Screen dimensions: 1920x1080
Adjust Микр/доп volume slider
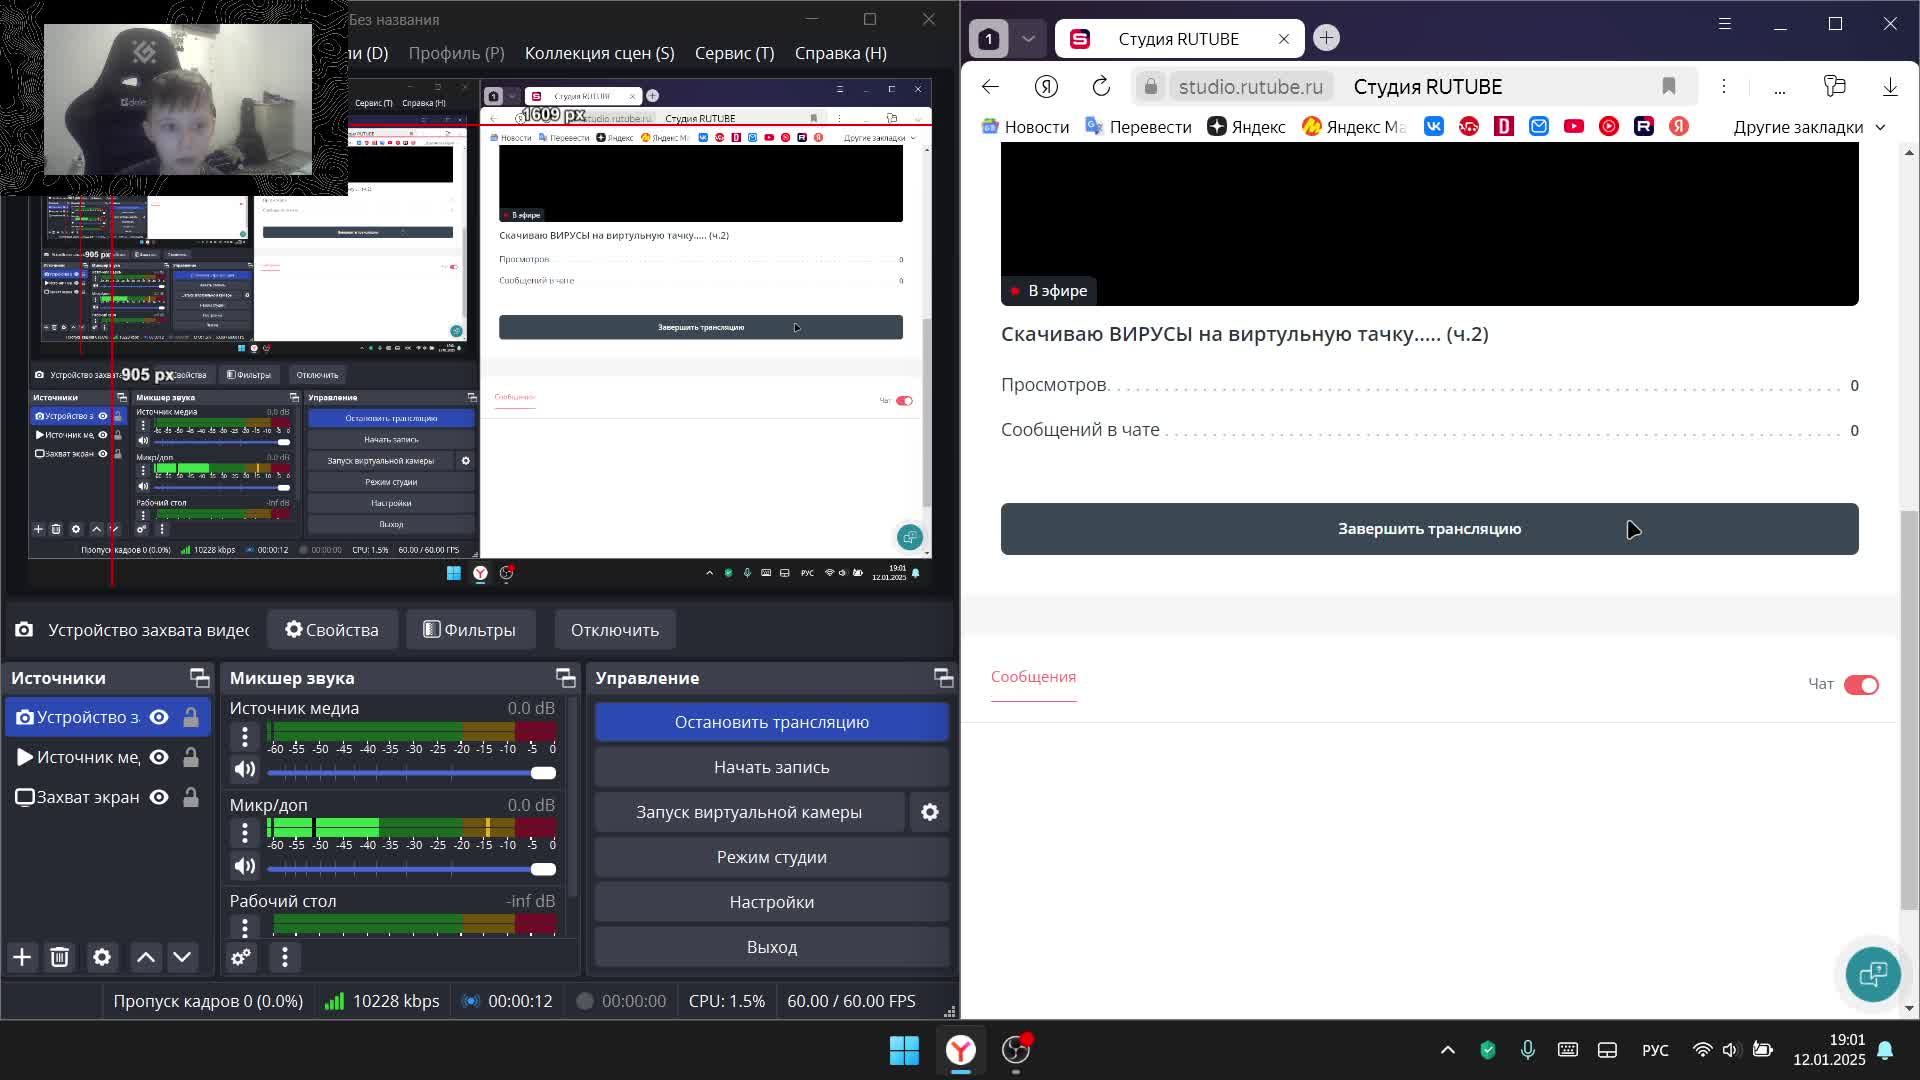[411, 869]
